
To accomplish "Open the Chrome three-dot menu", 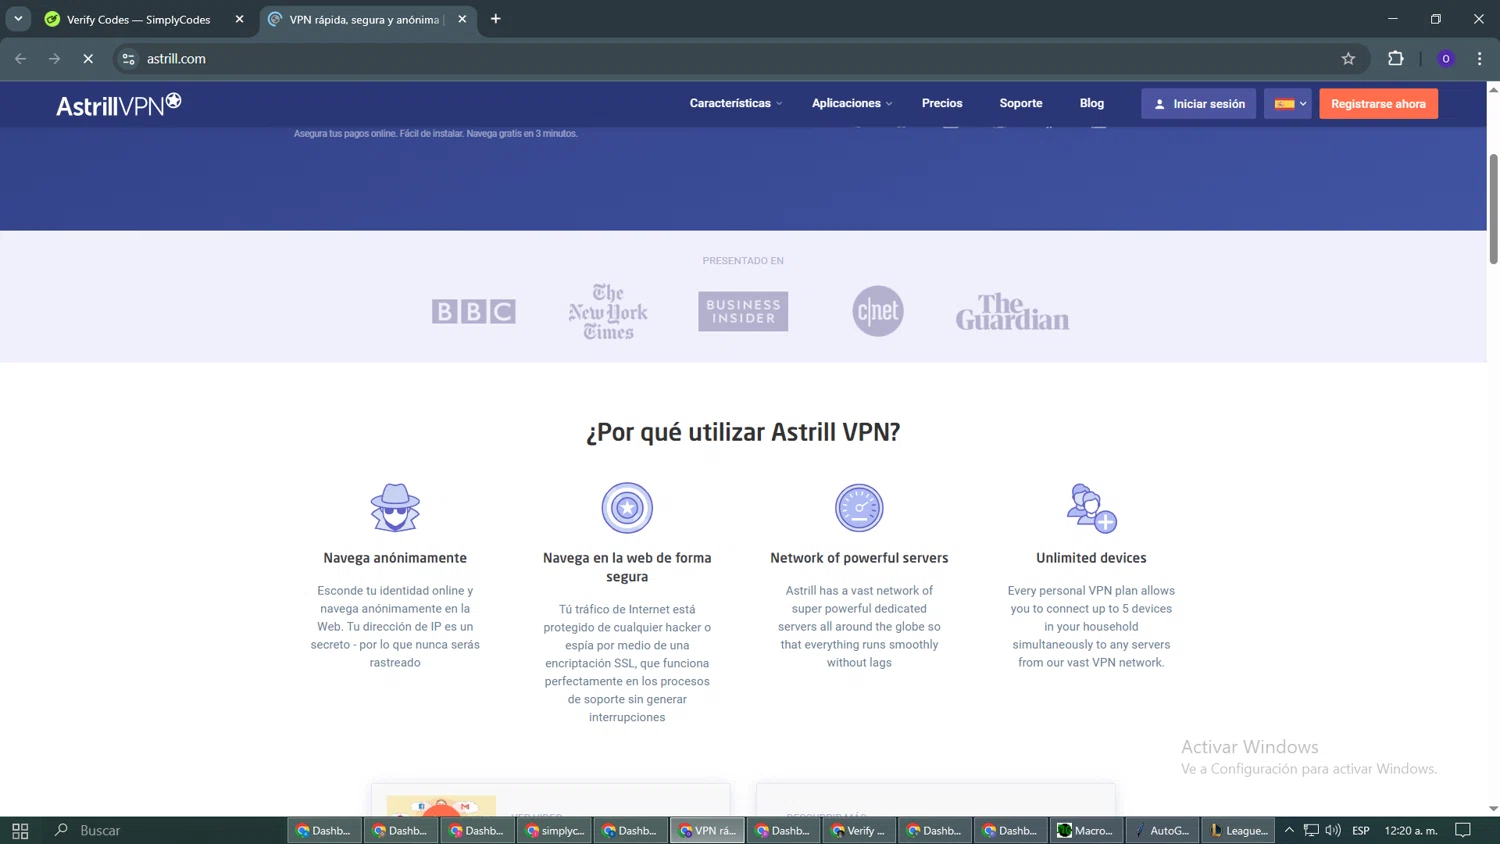I will 1480,59.
